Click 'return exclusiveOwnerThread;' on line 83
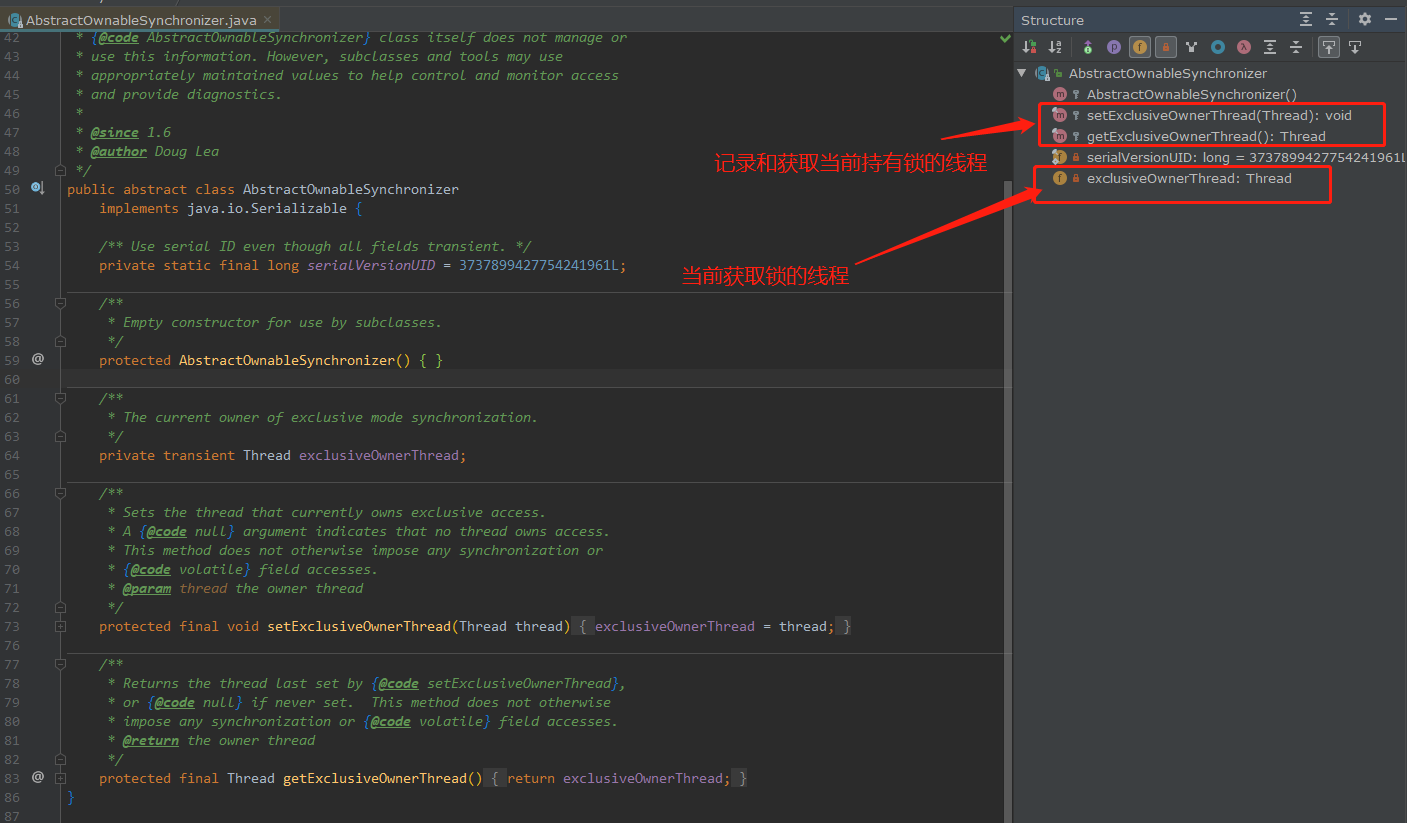 click(x=618, y=778)
